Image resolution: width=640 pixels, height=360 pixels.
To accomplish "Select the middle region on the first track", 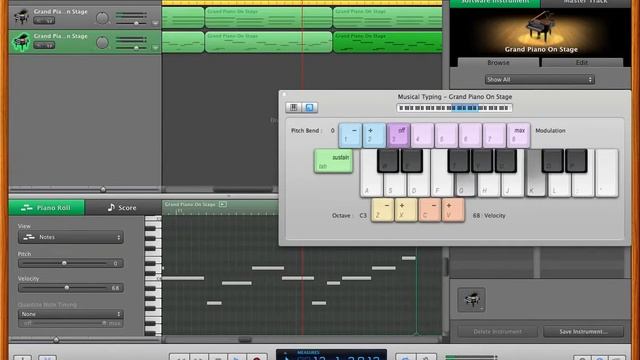I will [268, 18].
